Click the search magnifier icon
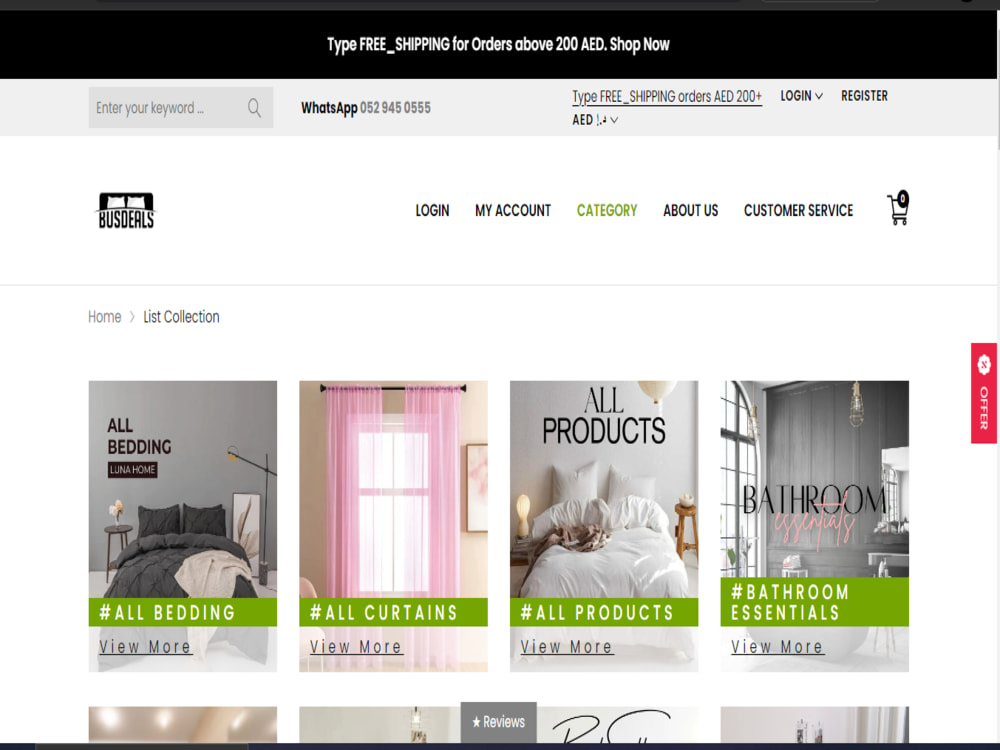 pyautogui.click(x=254, y=108)
